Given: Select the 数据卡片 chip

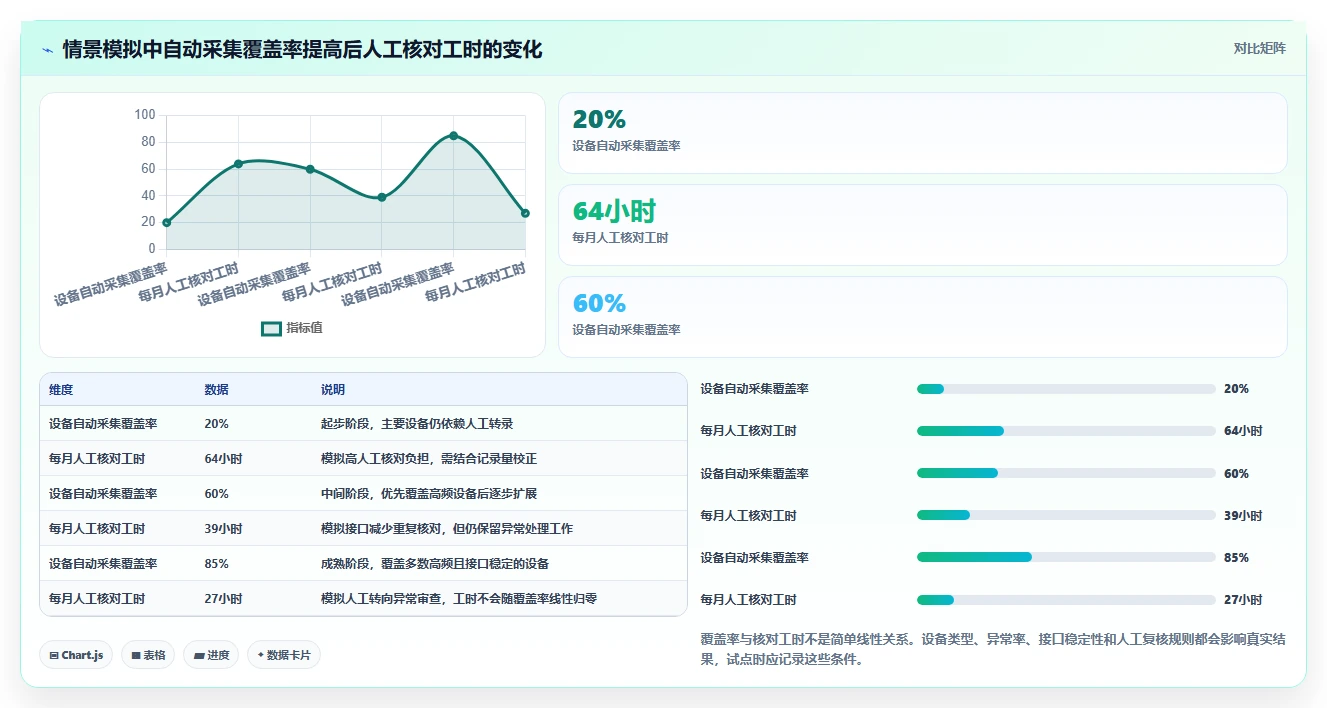Looking at the screenshot, I should [284, 655].
